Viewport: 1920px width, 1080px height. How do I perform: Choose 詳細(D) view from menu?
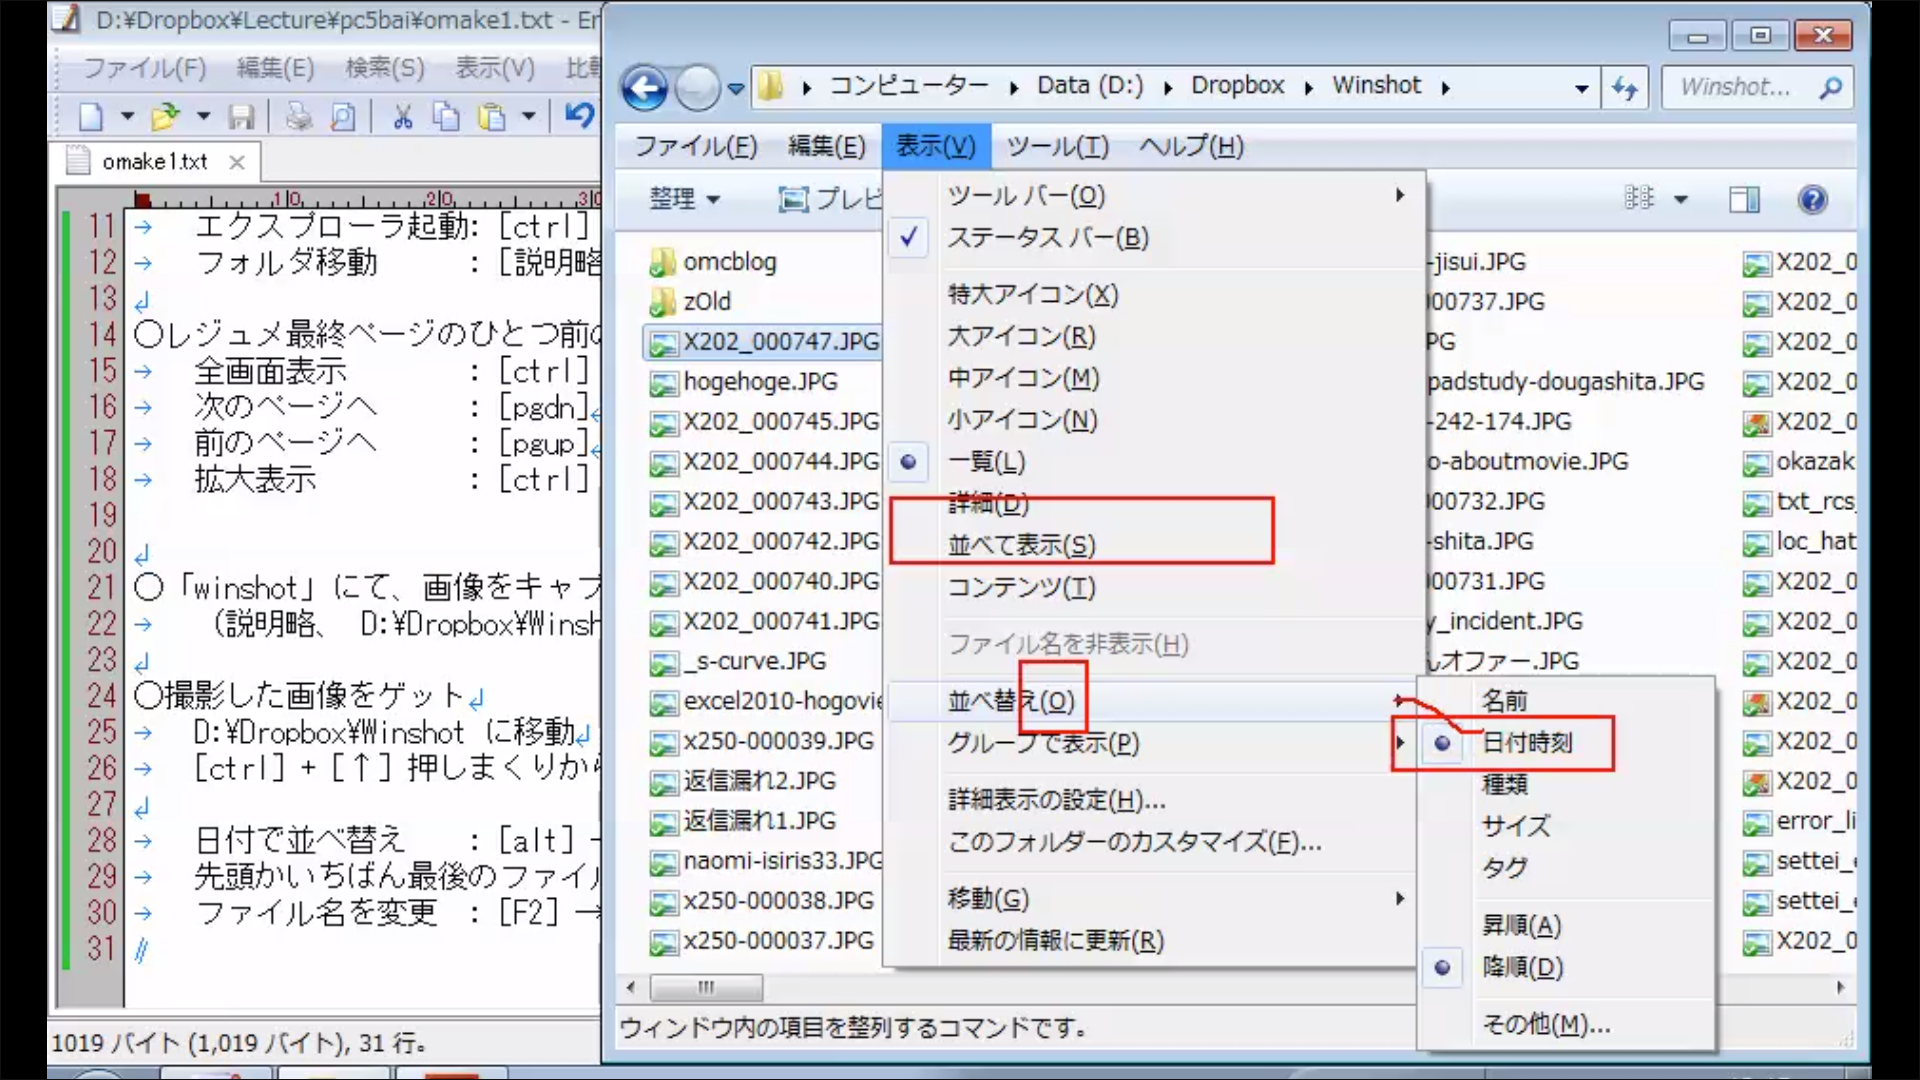pyautogui.click(x=988, y=504)
